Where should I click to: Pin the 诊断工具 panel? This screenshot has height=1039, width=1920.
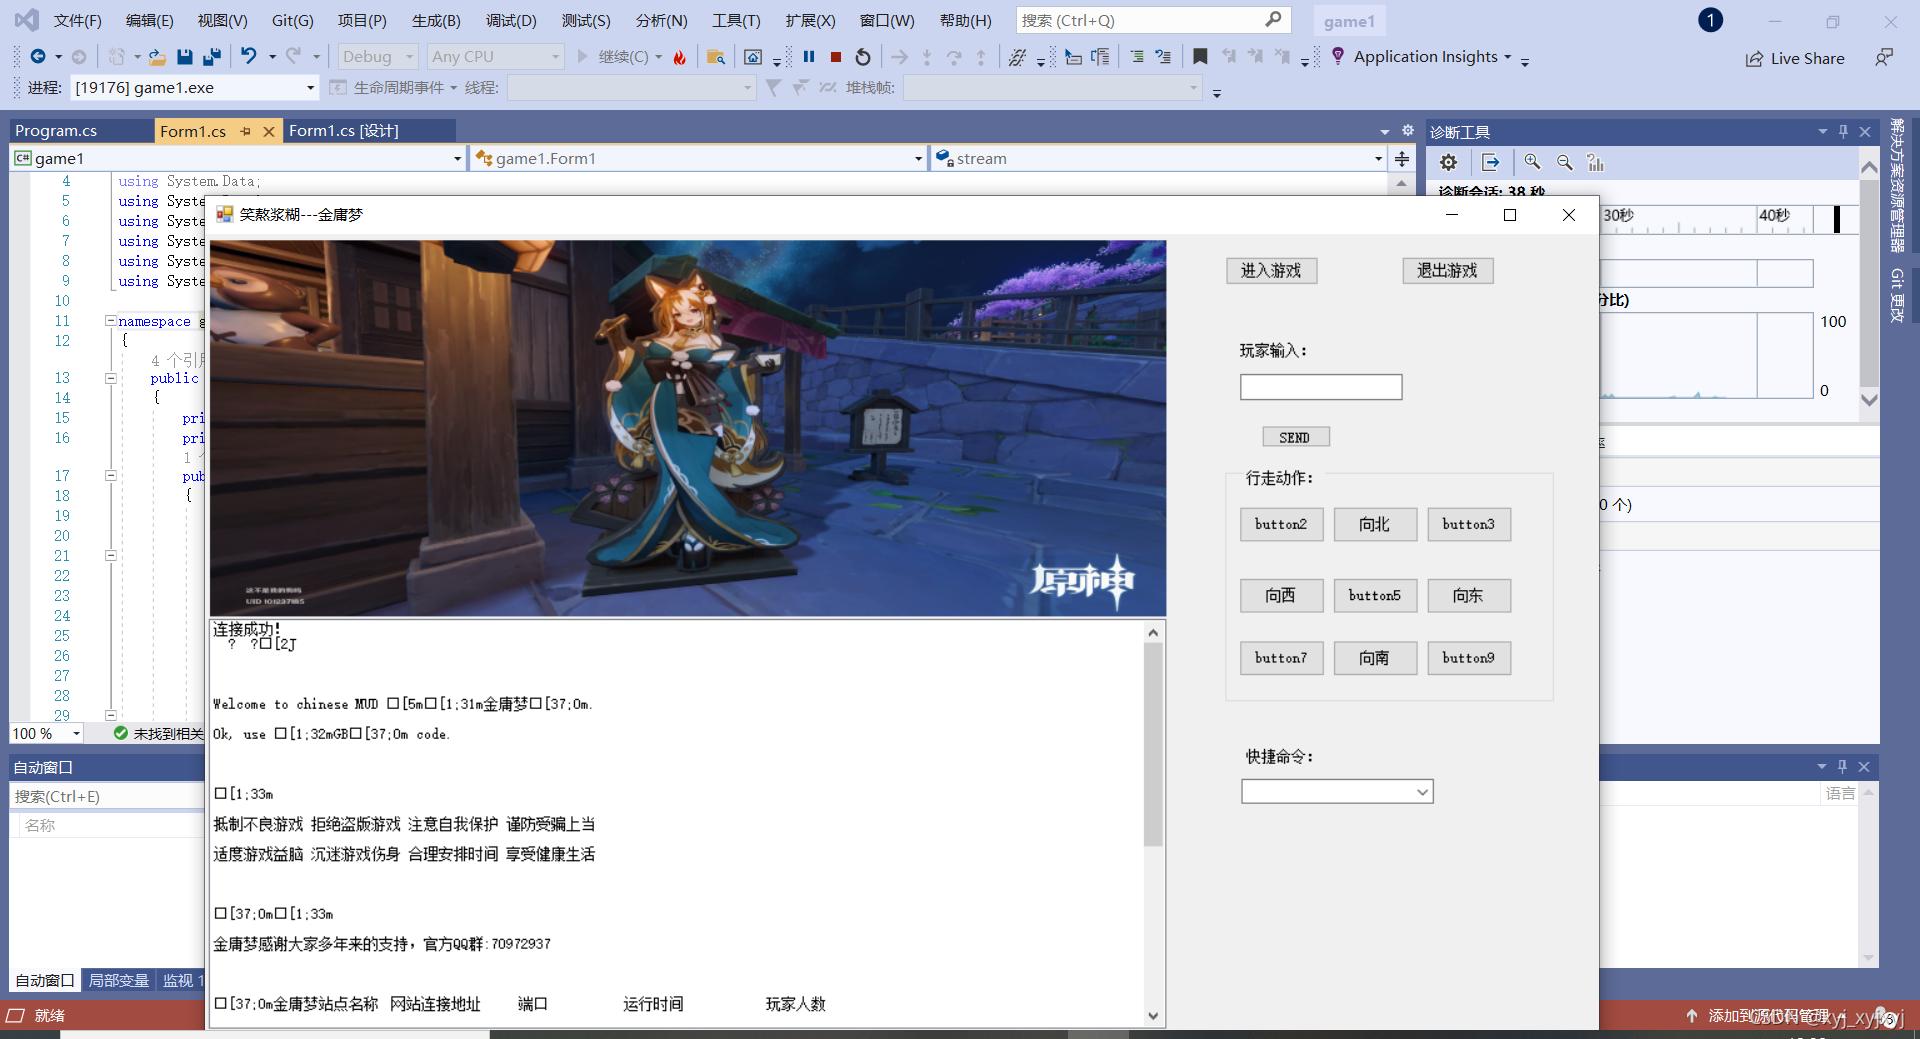tap(1843, 131)
